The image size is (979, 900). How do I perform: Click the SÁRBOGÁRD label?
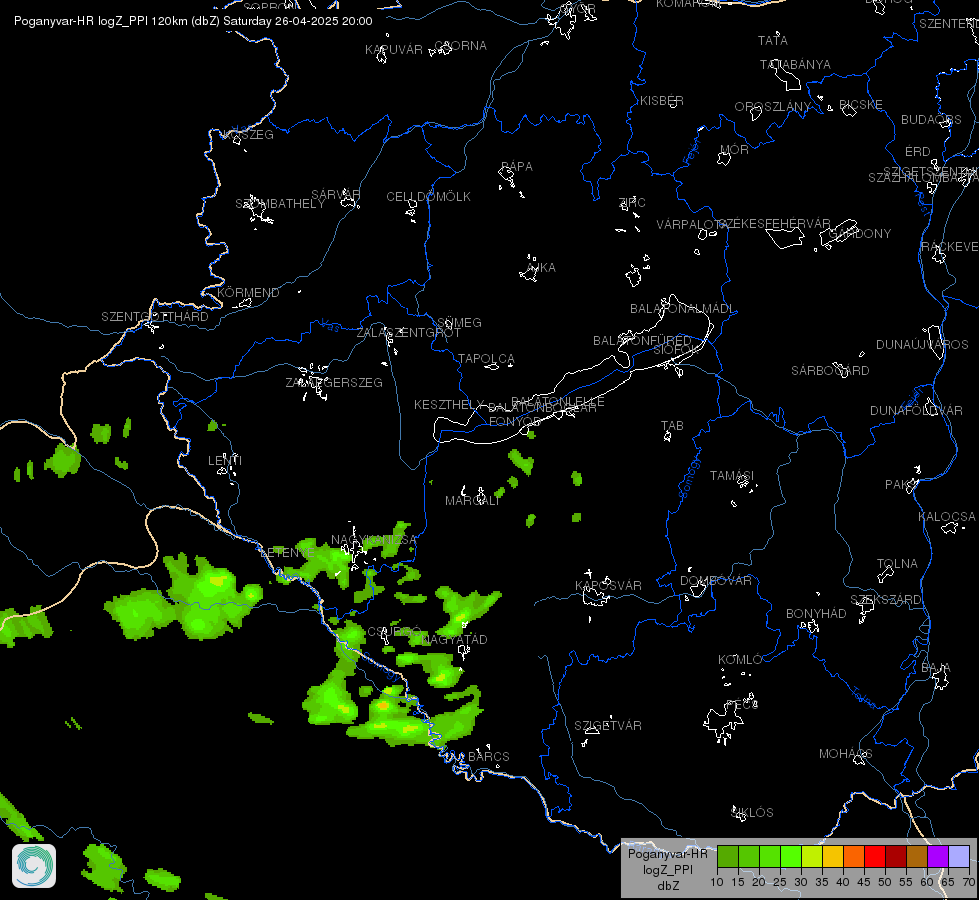click(830, 370)
